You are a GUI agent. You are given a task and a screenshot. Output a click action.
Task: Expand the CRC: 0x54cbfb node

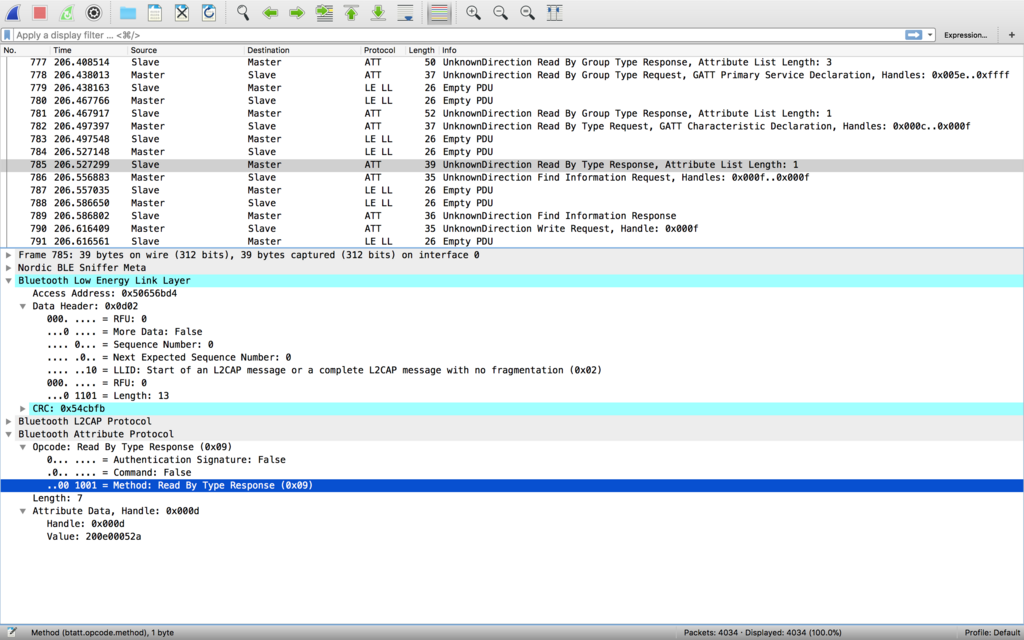[x=23, y=409]
